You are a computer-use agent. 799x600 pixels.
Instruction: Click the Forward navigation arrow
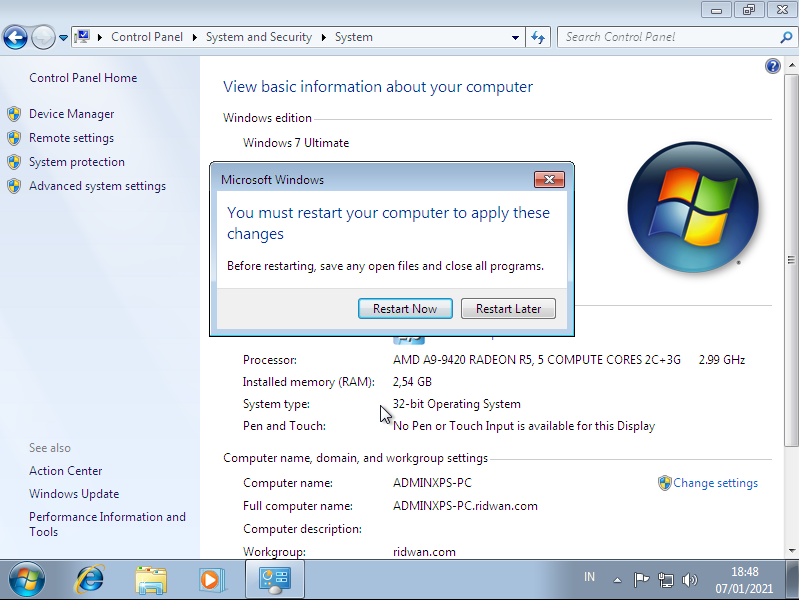tap(43, 37)
